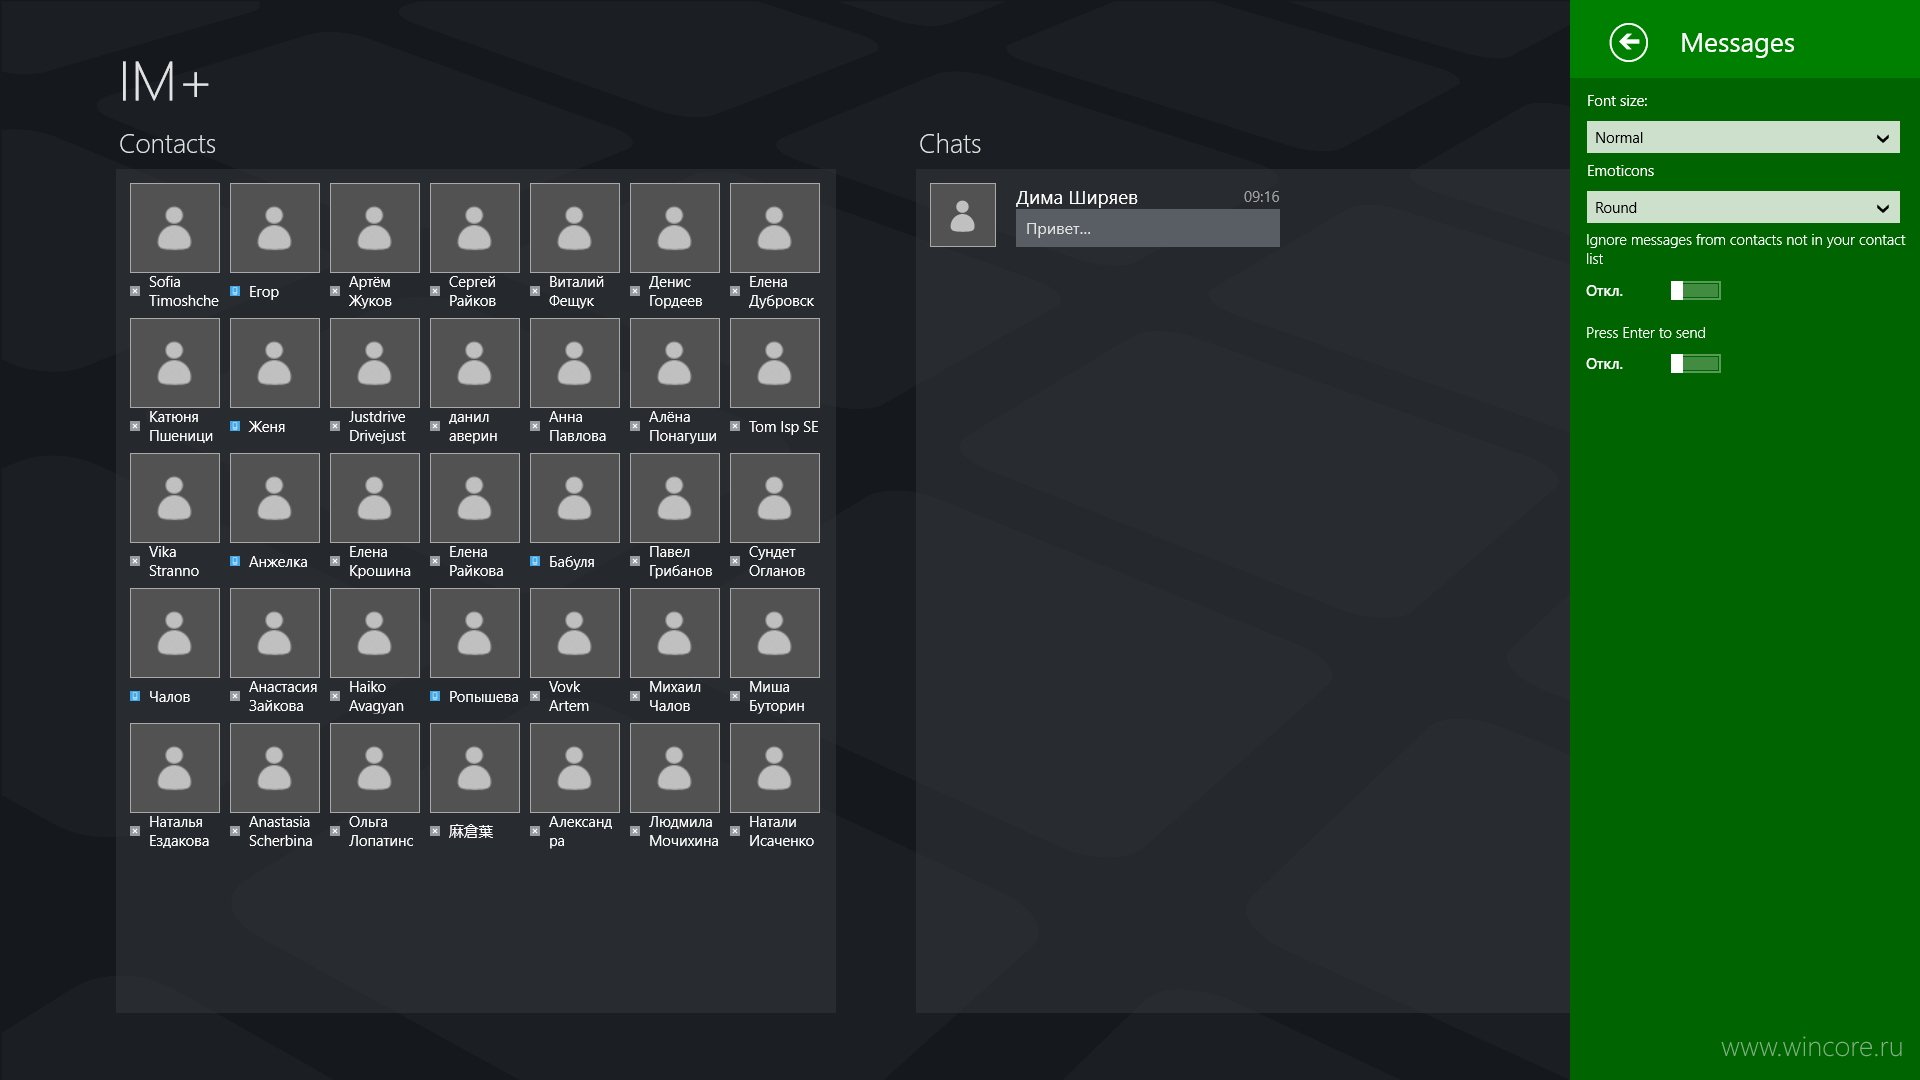Open Александра contact avatar

575,768
